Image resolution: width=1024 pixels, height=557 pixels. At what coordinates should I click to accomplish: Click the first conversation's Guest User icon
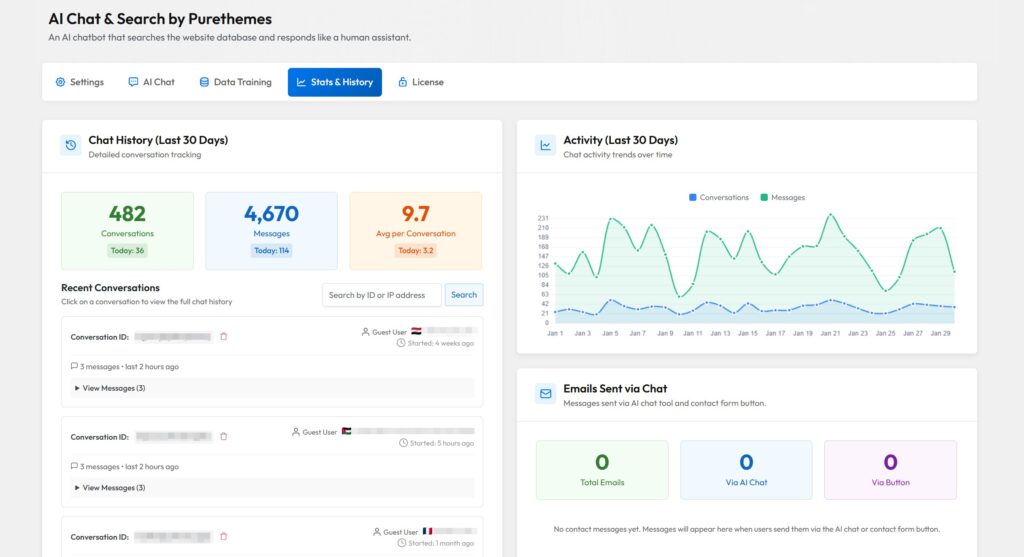pyautogui.click(x=365, y=331)
